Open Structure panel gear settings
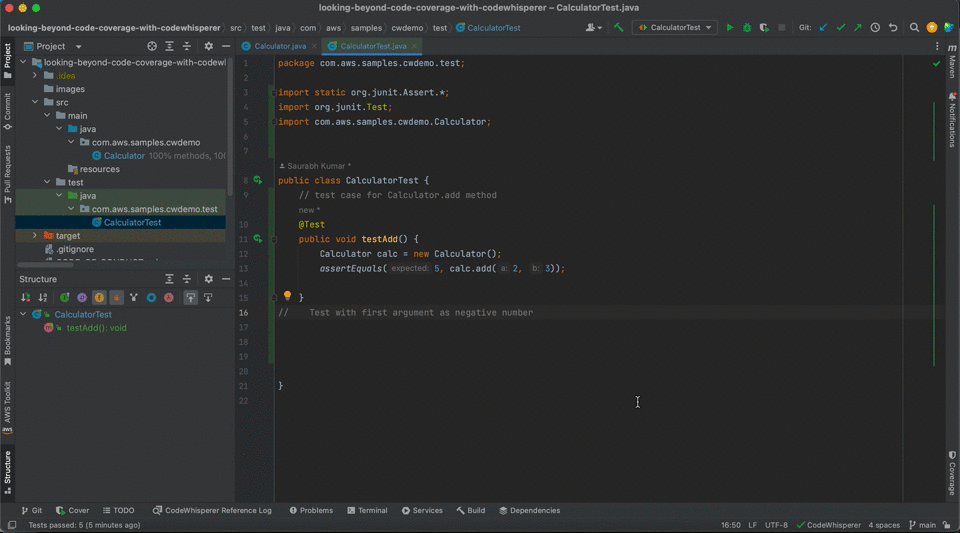 (x=209, y=279)
